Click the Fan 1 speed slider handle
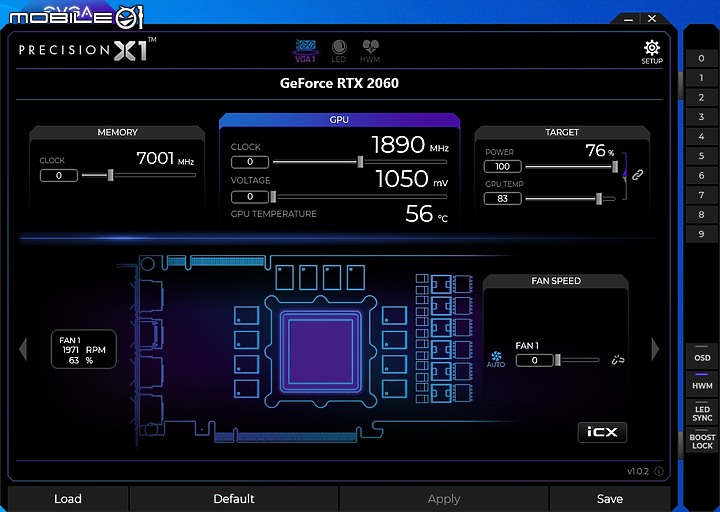Image resolution: width=720 pixels, height=512 pixels. [x=558, y=360]
